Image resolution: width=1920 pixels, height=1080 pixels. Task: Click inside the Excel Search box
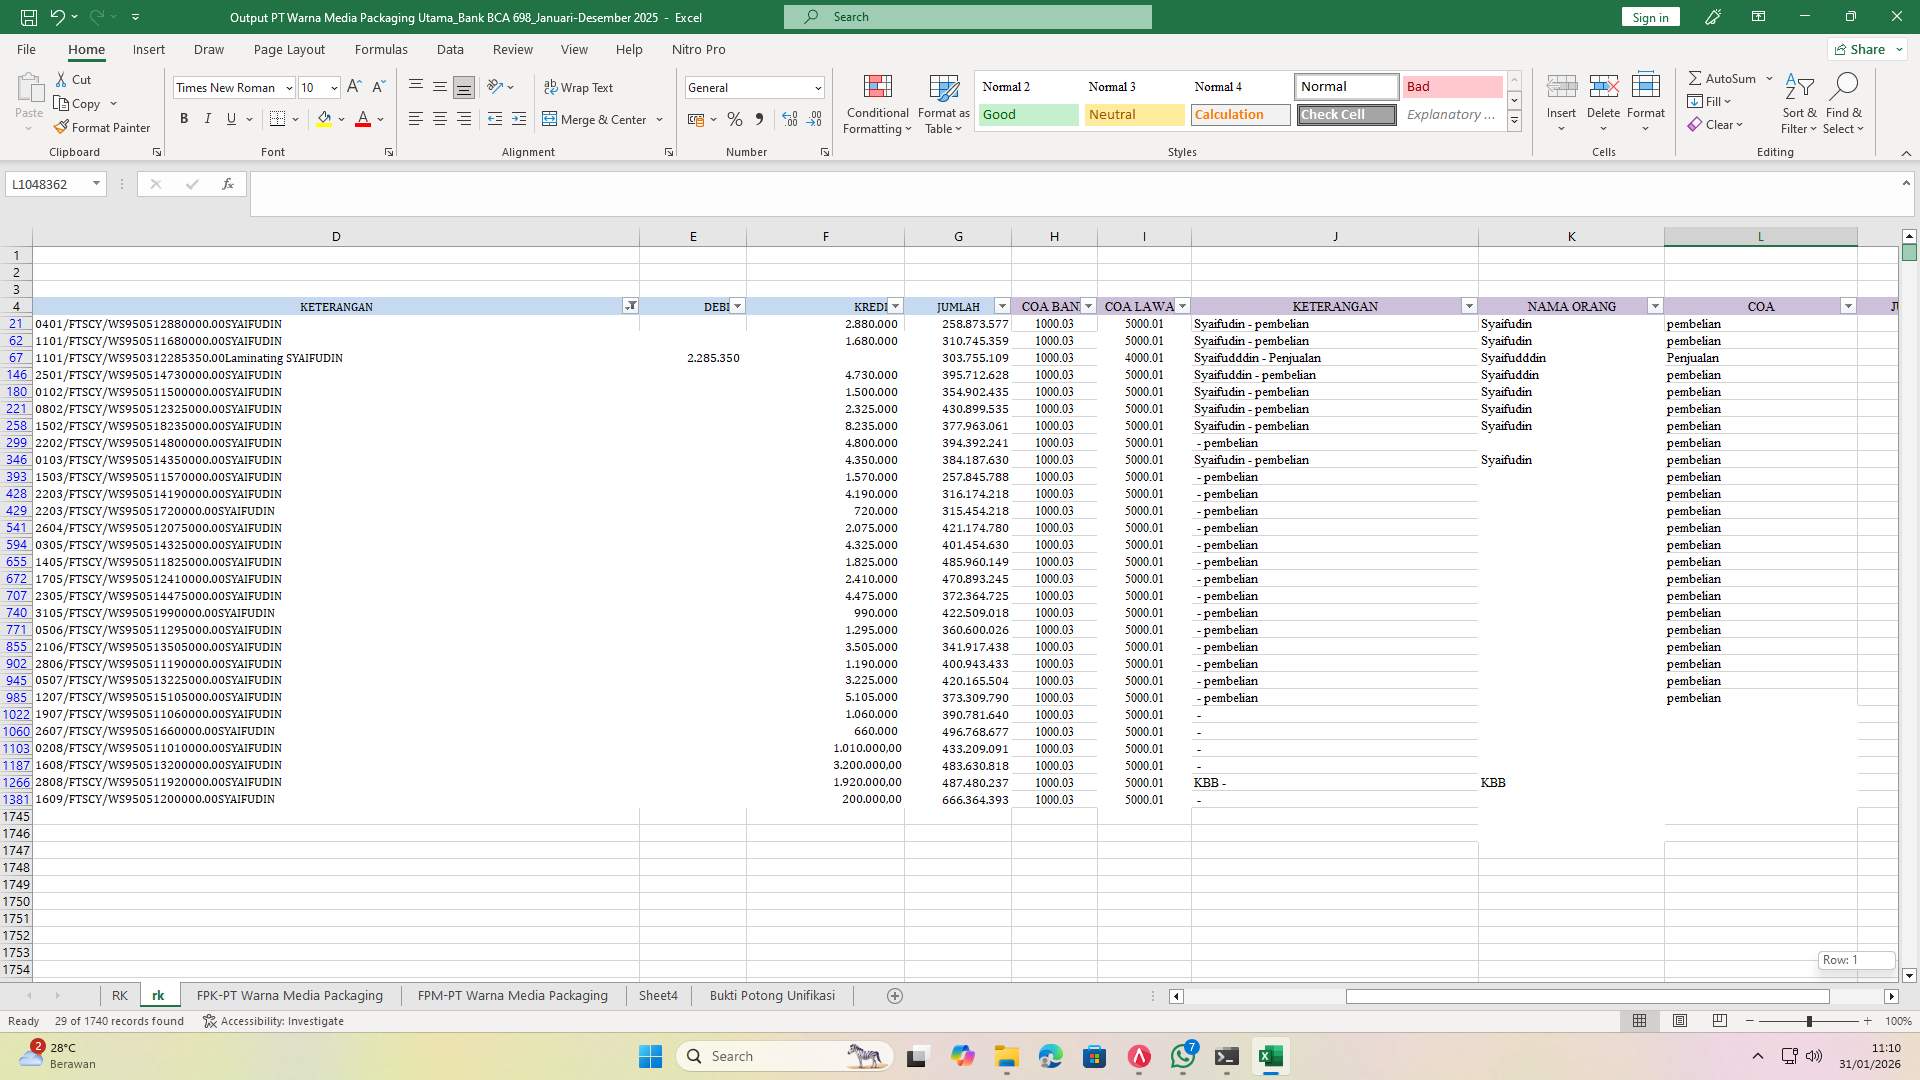pyautogui.click(x=966, y=17)
